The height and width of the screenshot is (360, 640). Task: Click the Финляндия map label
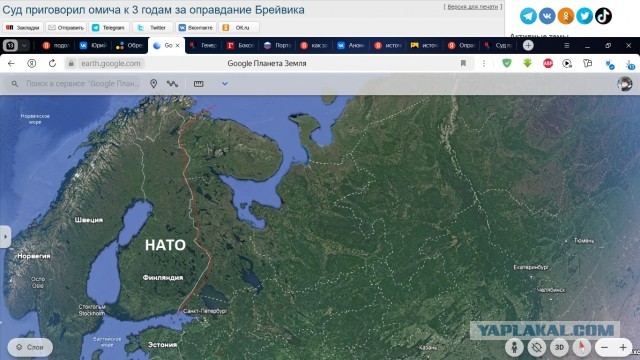[x=163, y=278]
